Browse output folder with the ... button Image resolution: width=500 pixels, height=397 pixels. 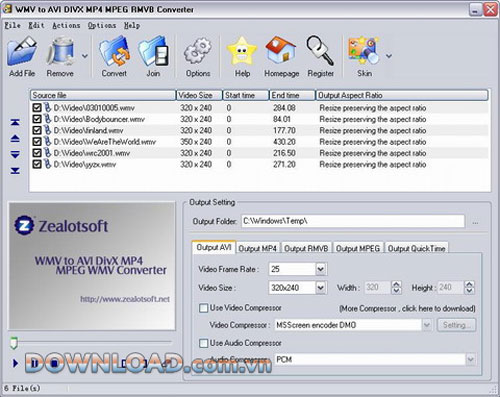(475, 222)
